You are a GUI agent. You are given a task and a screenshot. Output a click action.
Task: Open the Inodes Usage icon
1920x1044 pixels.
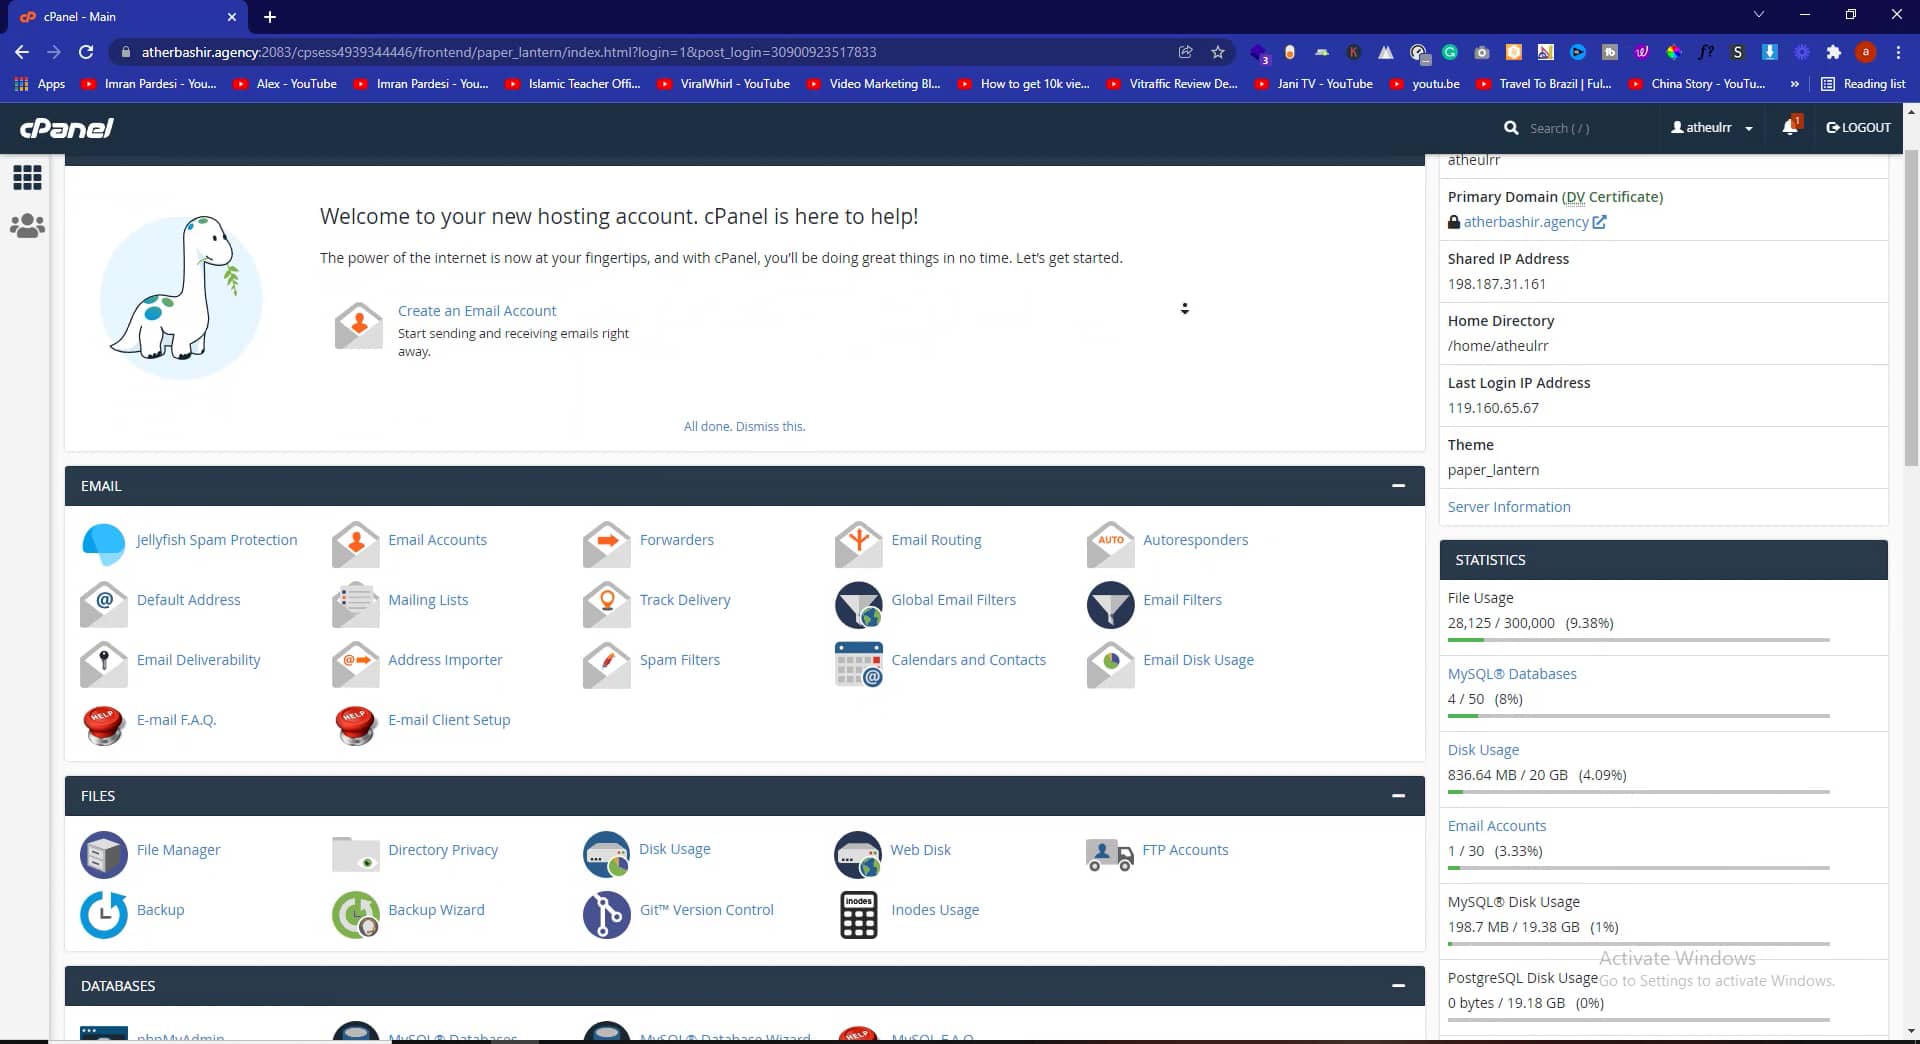click(859, 914)
